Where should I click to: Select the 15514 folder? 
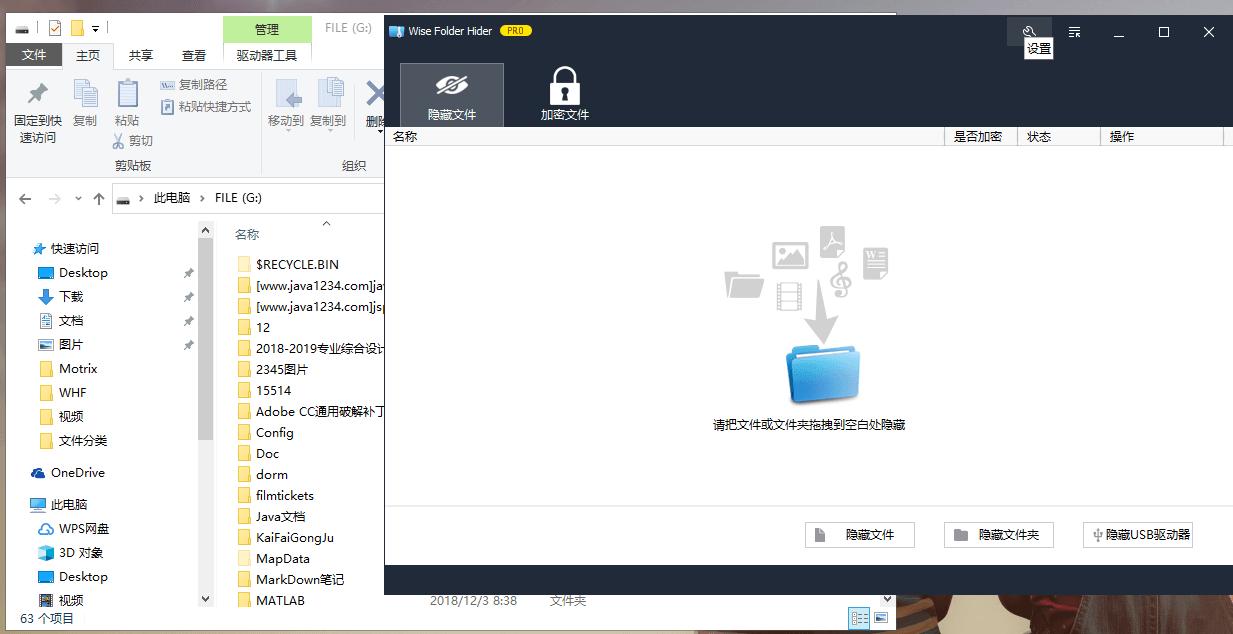(273, 390)
